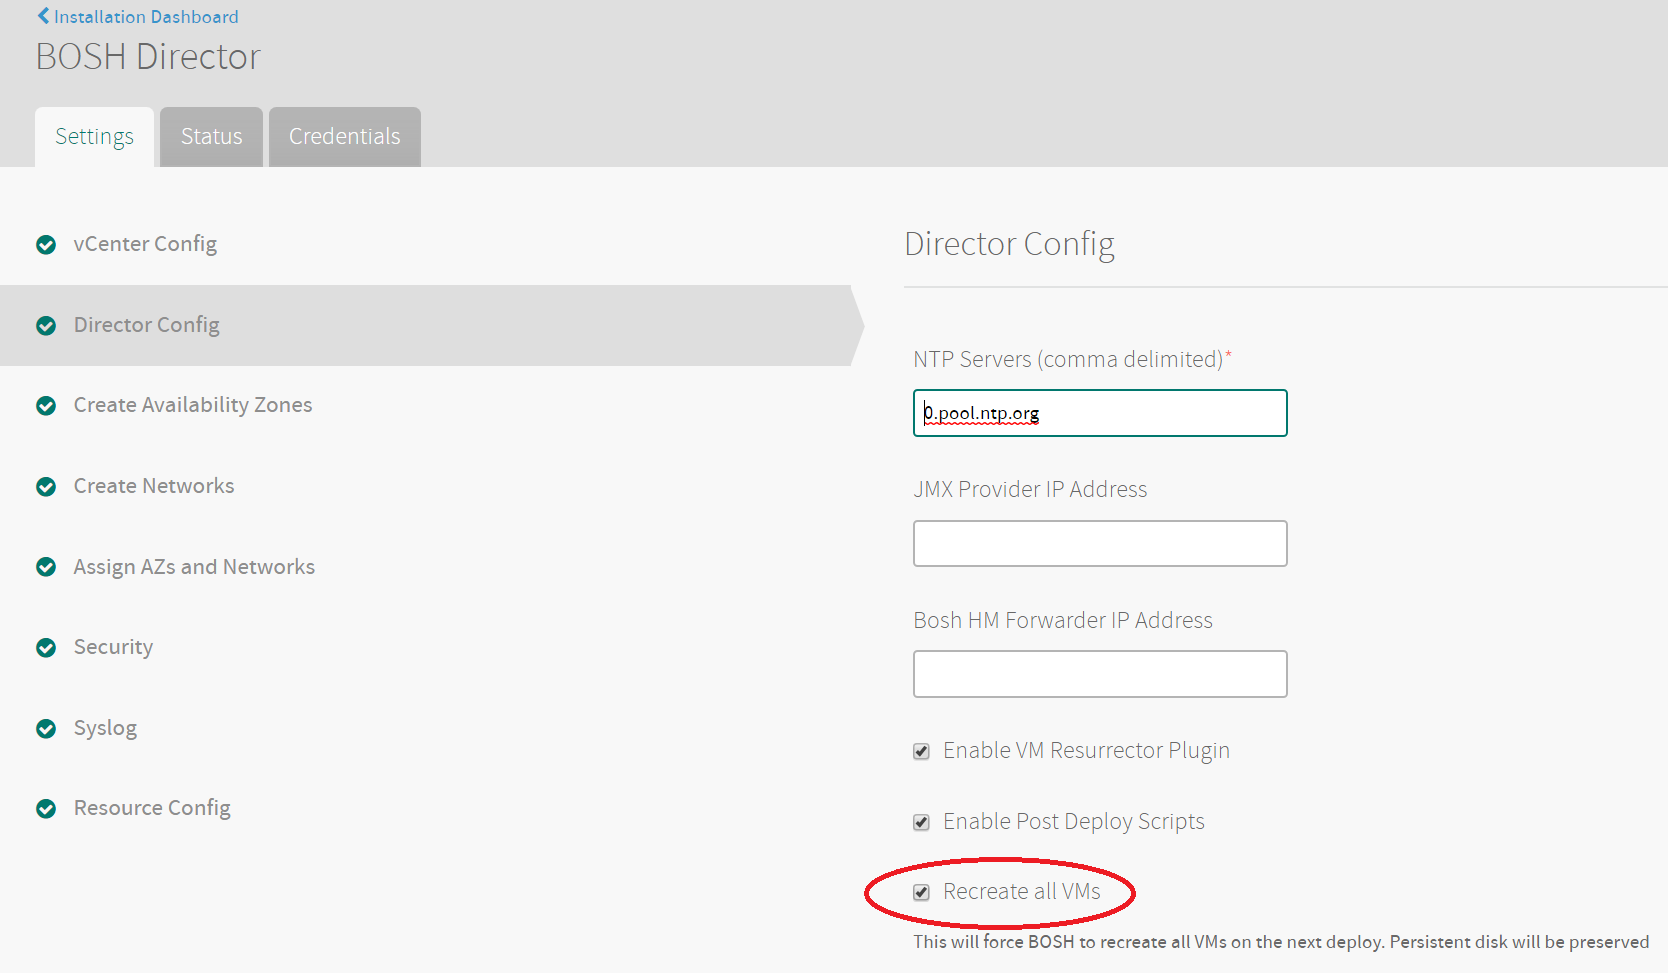Click green checkmark icon beside Assign AZs and Networks
Image resolution: width=1668 pixels, height=973 pixels.
click(46, 567)
